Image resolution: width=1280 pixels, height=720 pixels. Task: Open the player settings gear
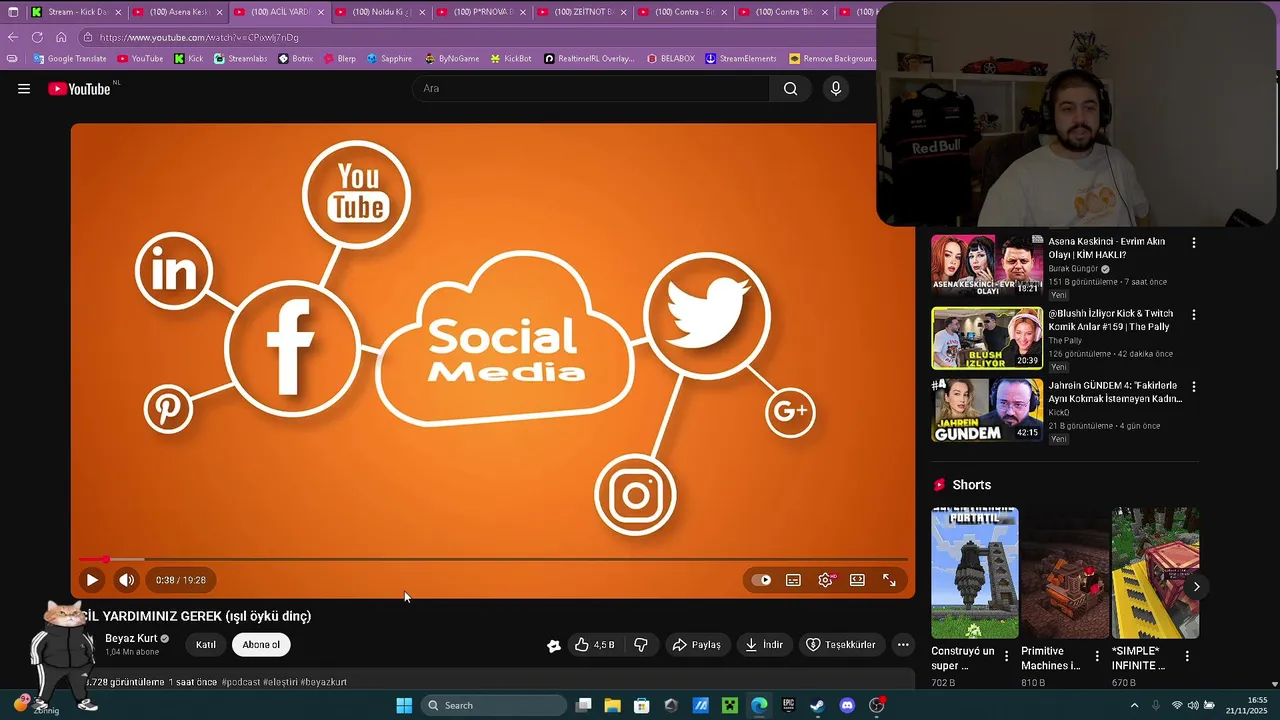point(825,580)
